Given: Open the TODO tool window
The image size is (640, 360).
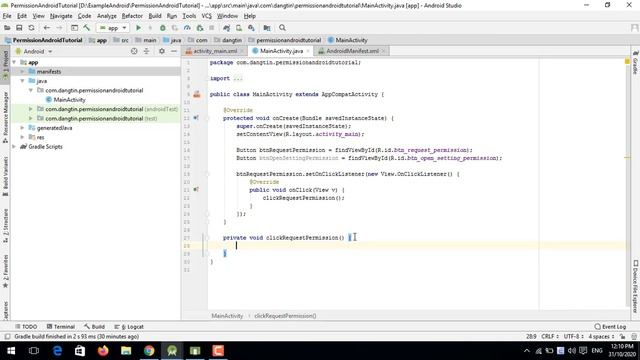Looking at the screenshot, I should click(x=26, y=327).
